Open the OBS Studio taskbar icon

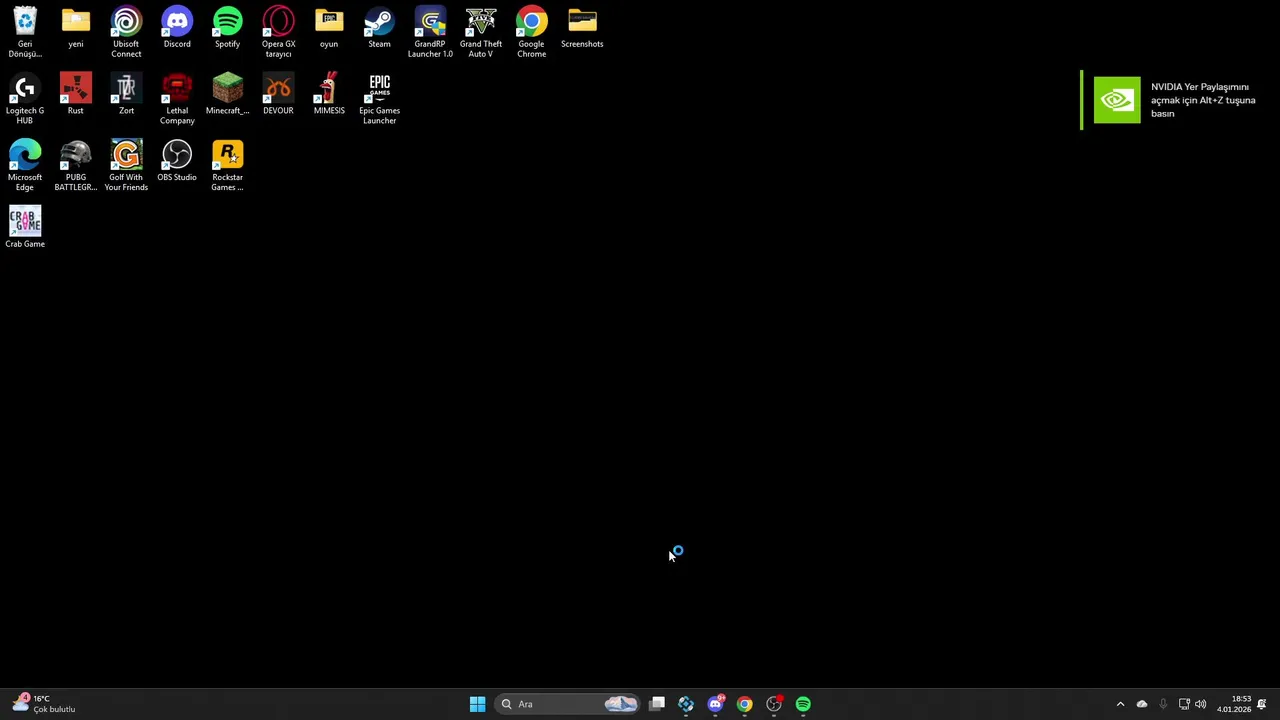coord(774,704)
